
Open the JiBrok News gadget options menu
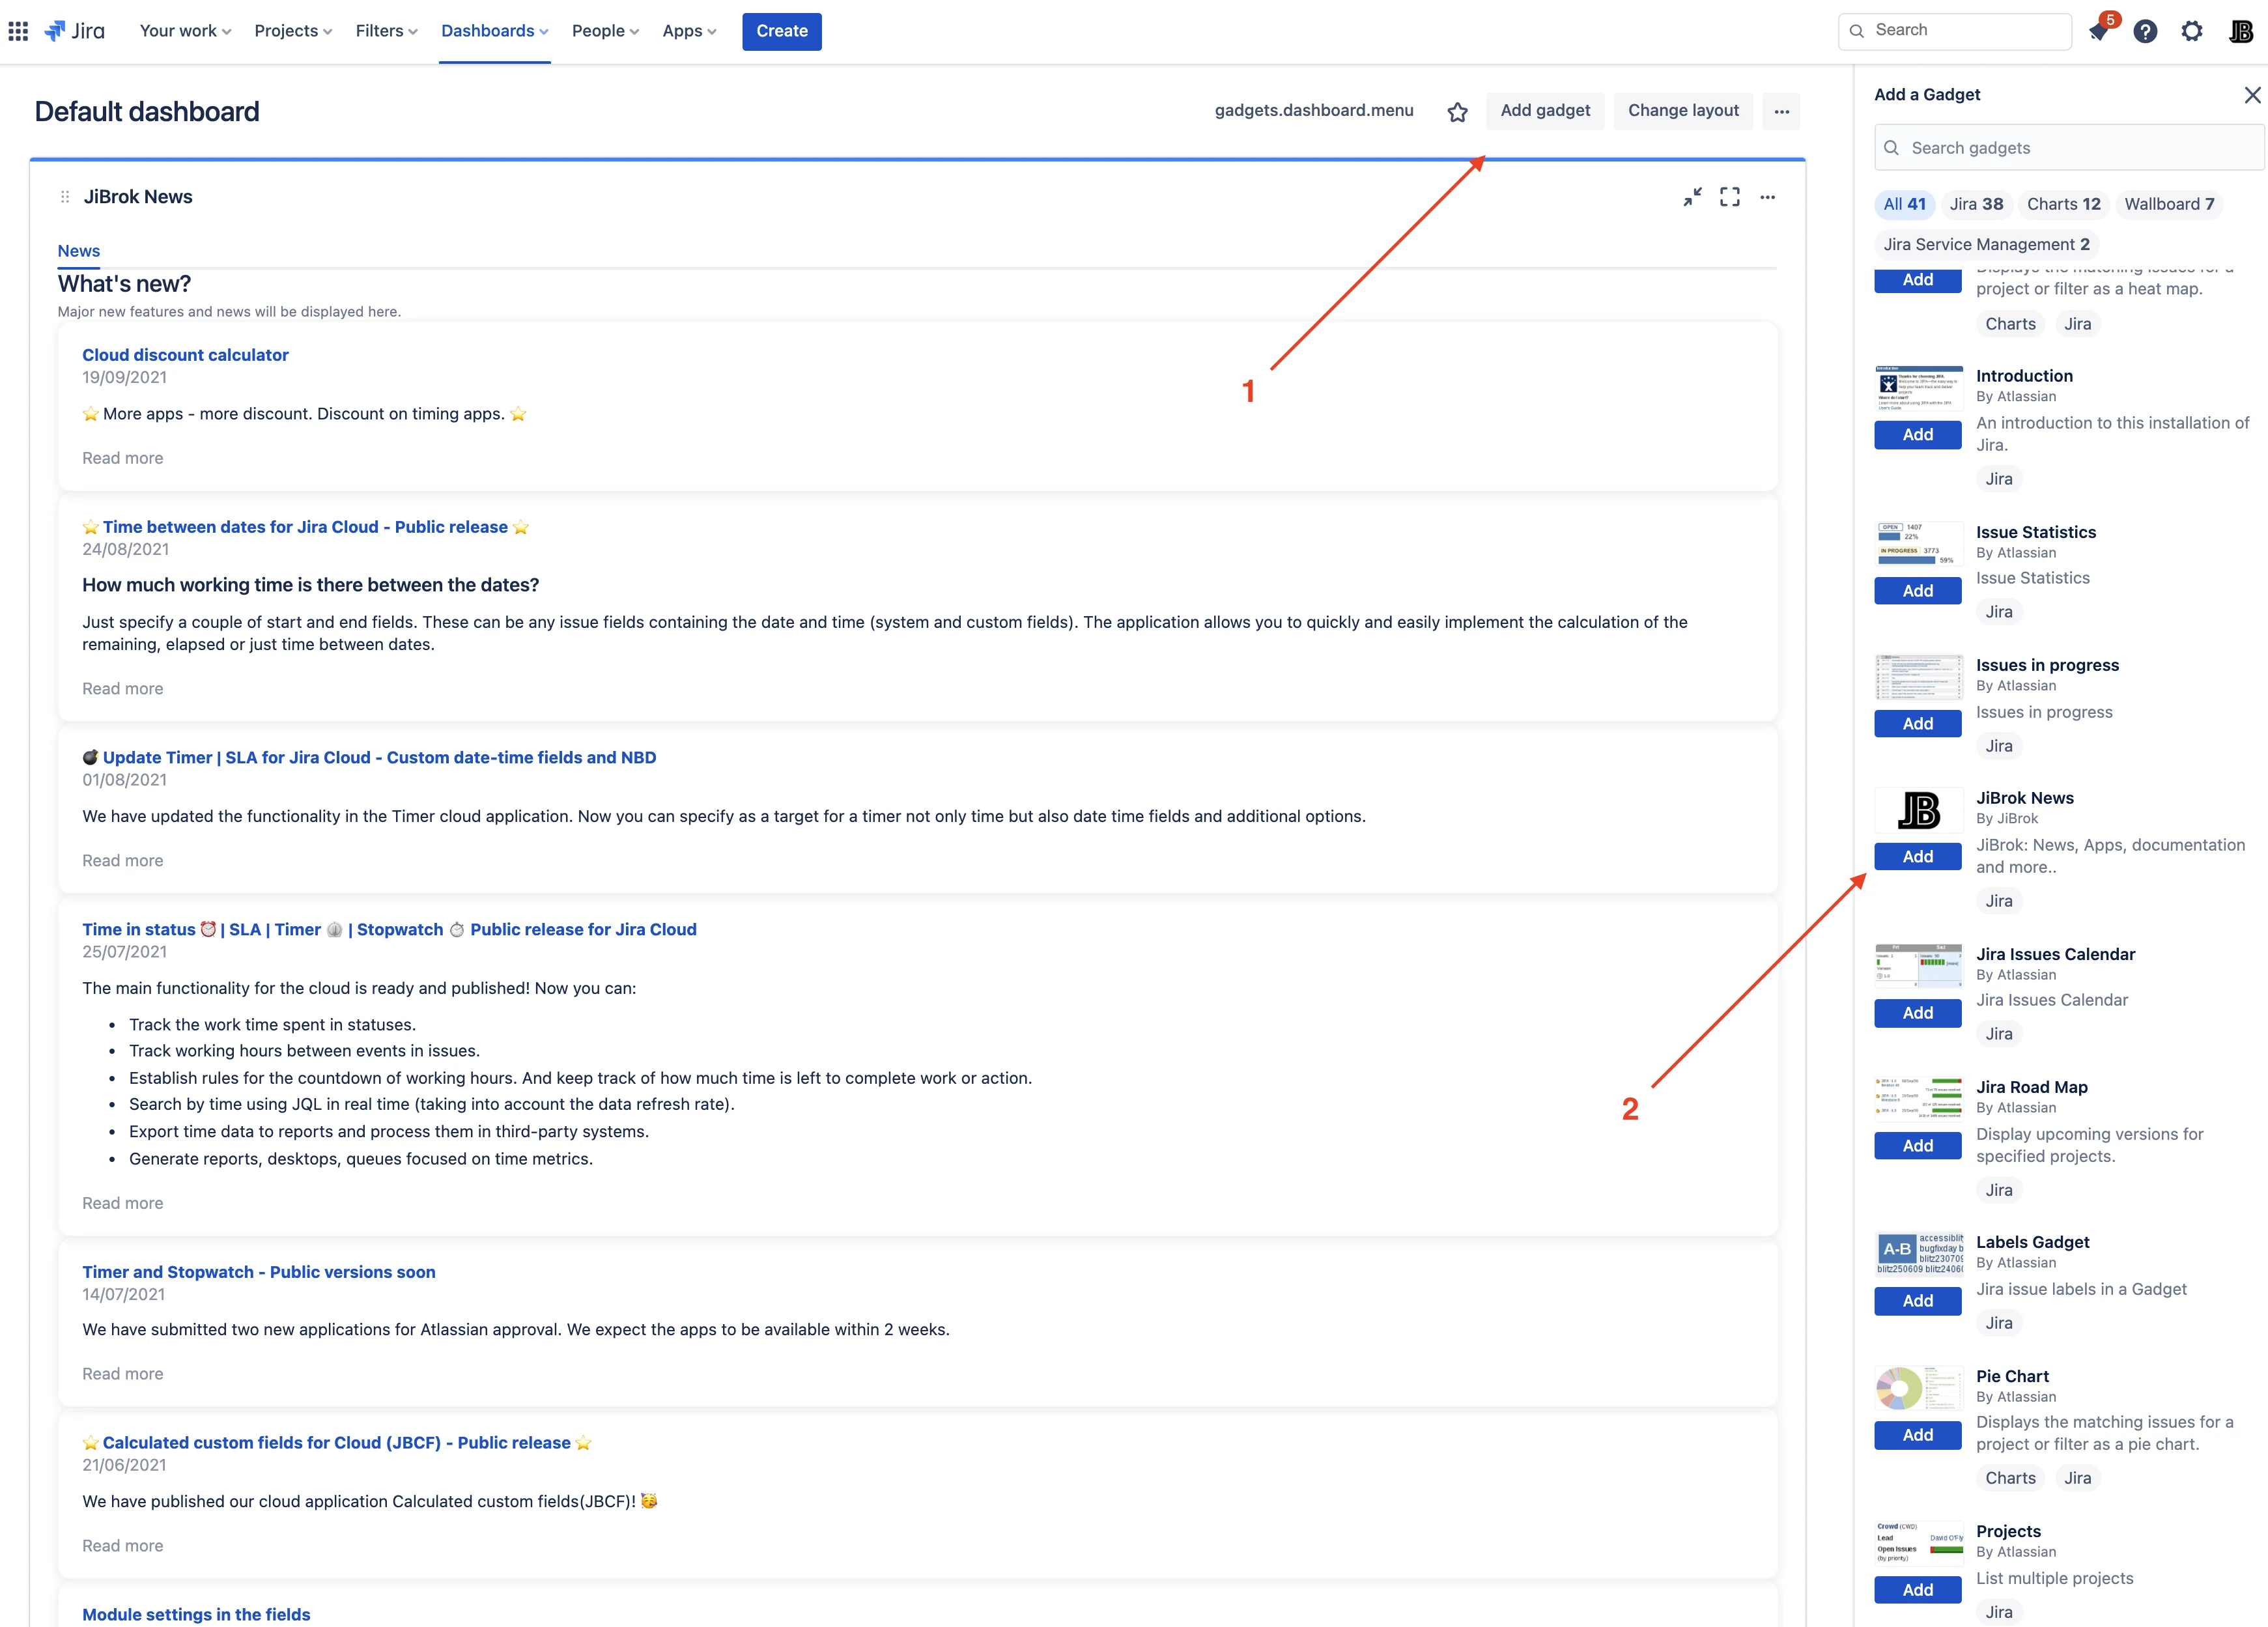[1768, 197]
